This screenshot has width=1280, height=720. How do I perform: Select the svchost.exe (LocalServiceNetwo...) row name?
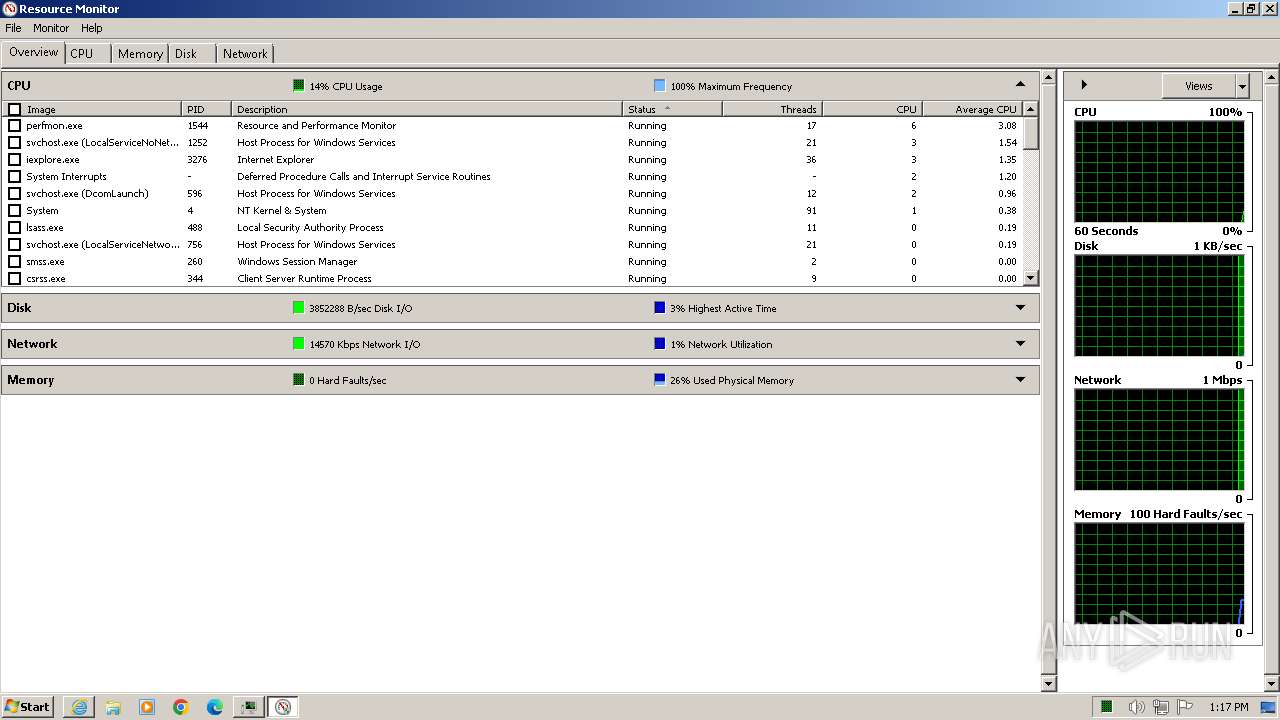tap(103, 245)
